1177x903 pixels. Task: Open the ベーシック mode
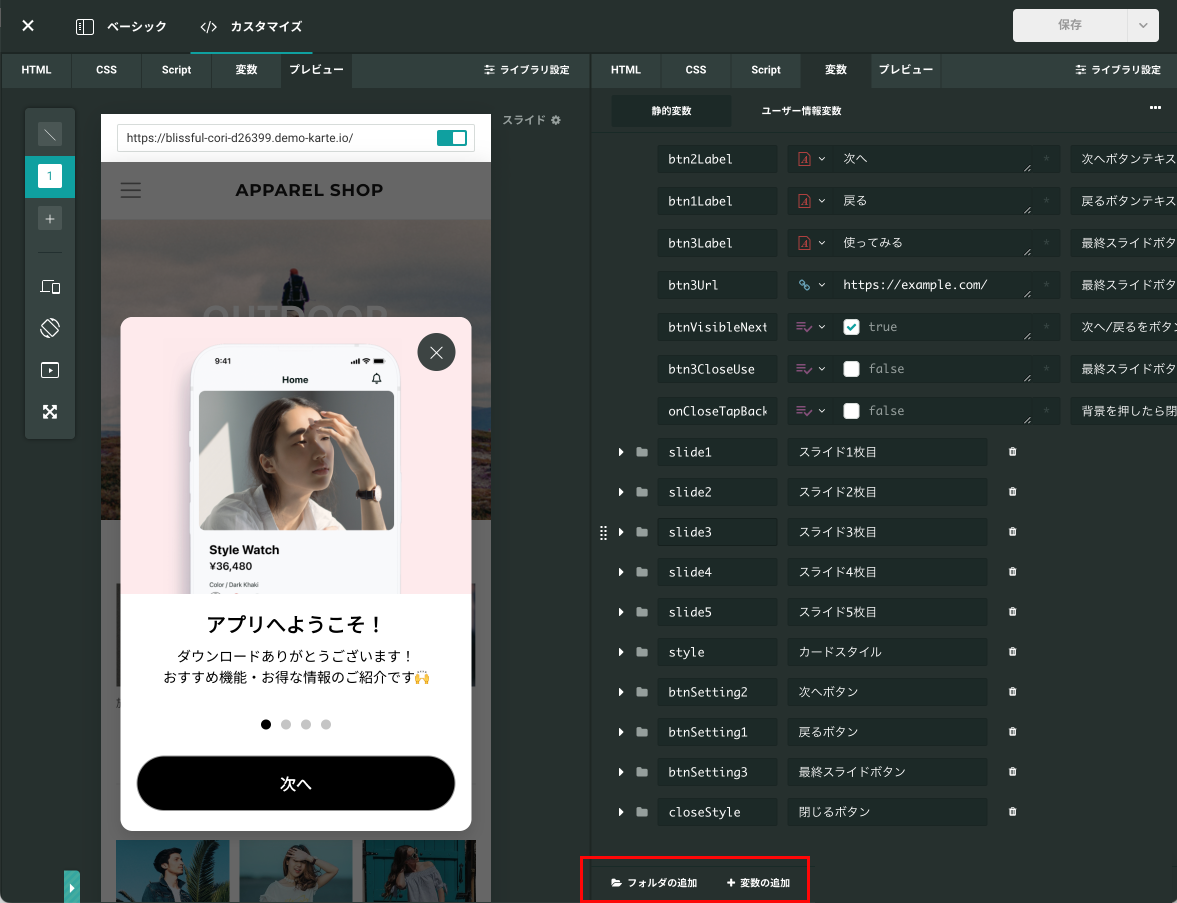coord(121,26)
